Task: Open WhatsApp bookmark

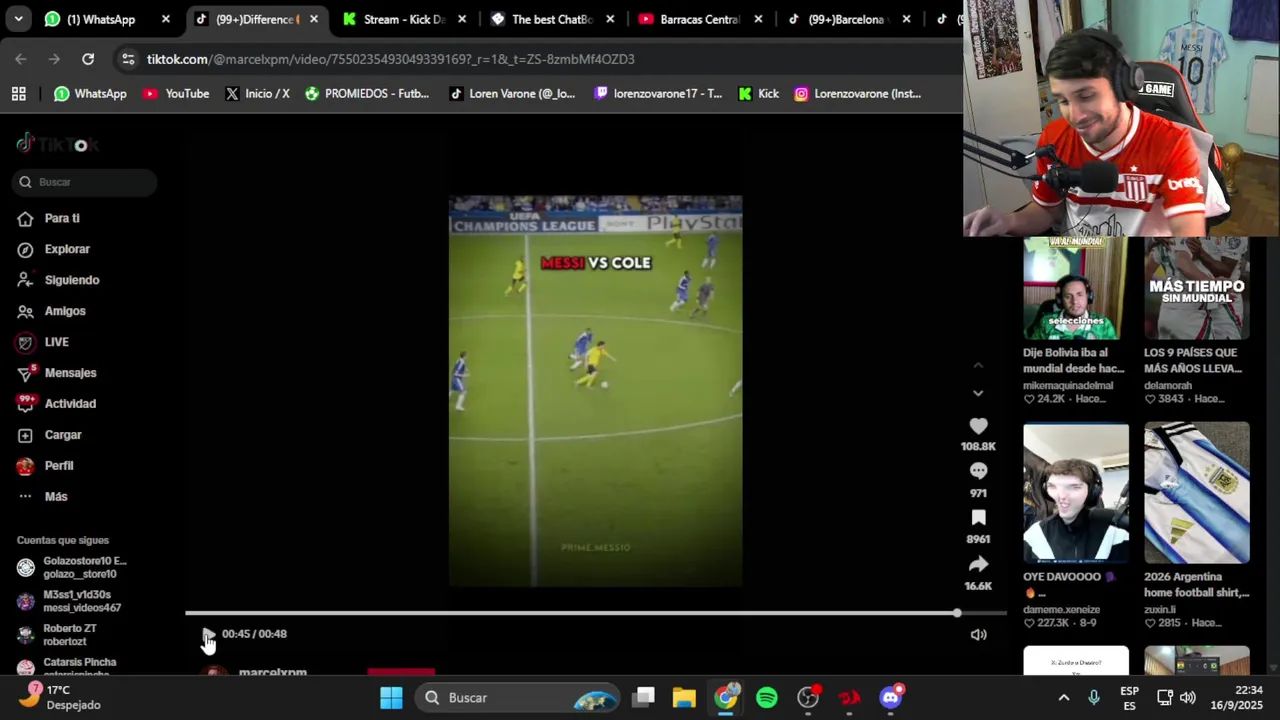Action: (90, 94)
